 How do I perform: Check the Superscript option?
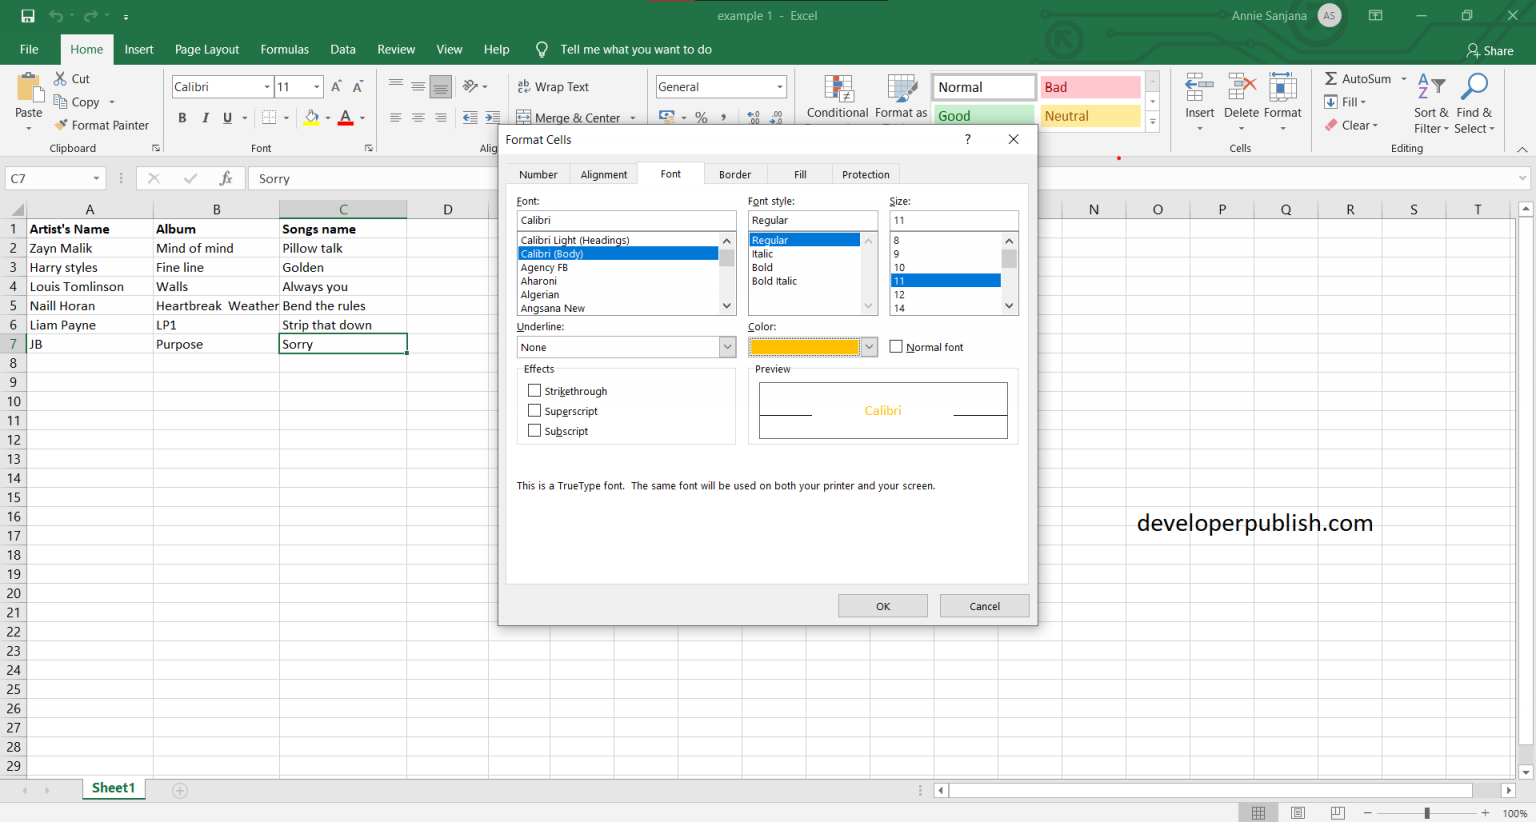[x=535, y=410]
